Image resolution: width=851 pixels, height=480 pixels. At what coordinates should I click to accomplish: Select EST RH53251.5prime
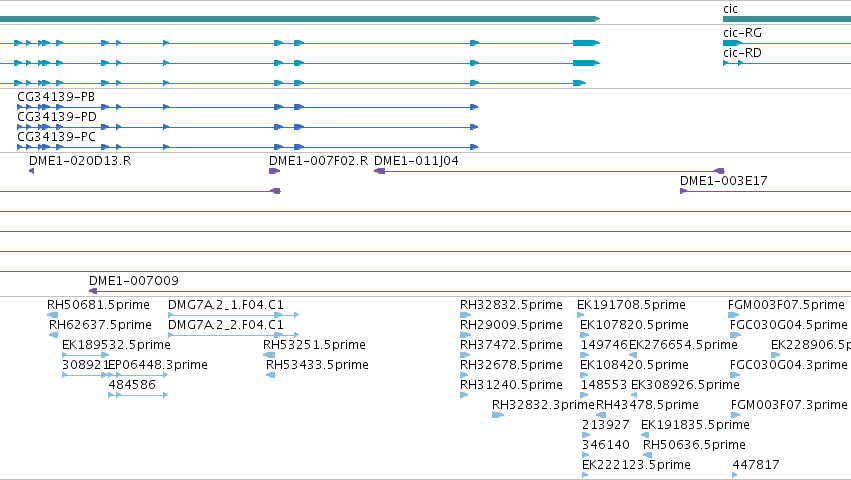pos(314,345)
